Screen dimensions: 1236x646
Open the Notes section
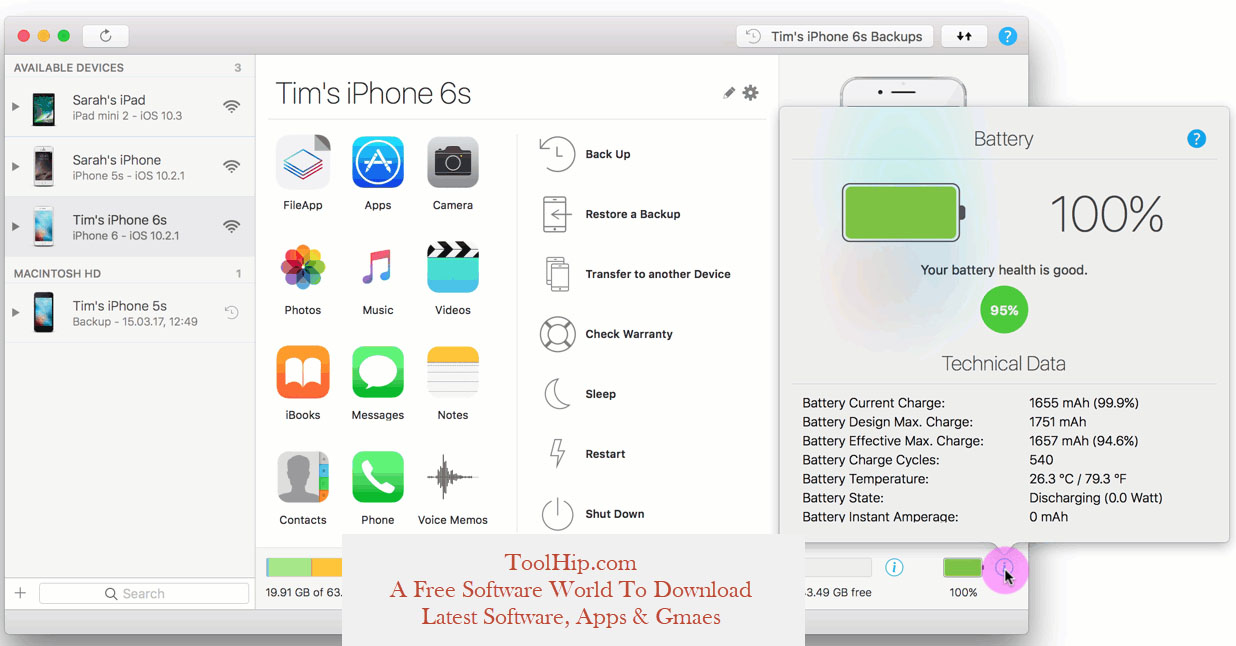453,372
